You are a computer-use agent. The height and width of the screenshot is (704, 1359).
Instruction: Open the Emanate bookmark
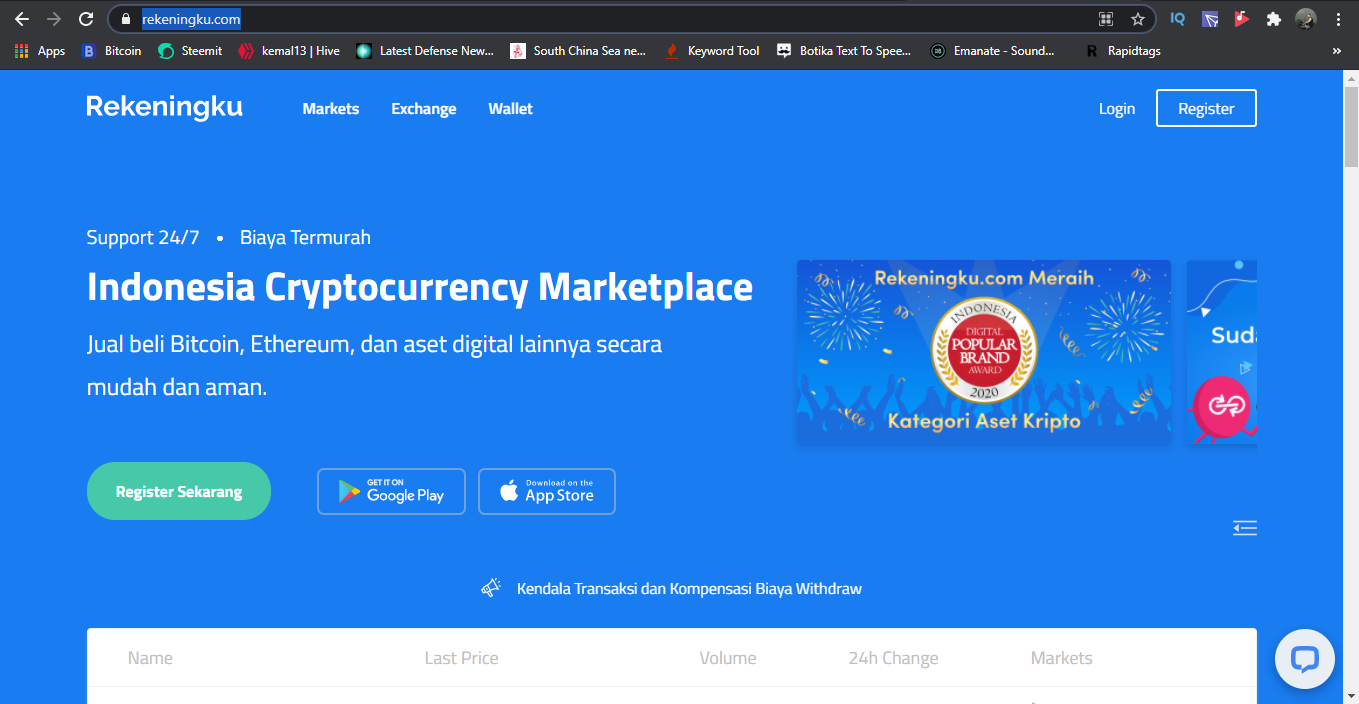(x=993, y=51)
